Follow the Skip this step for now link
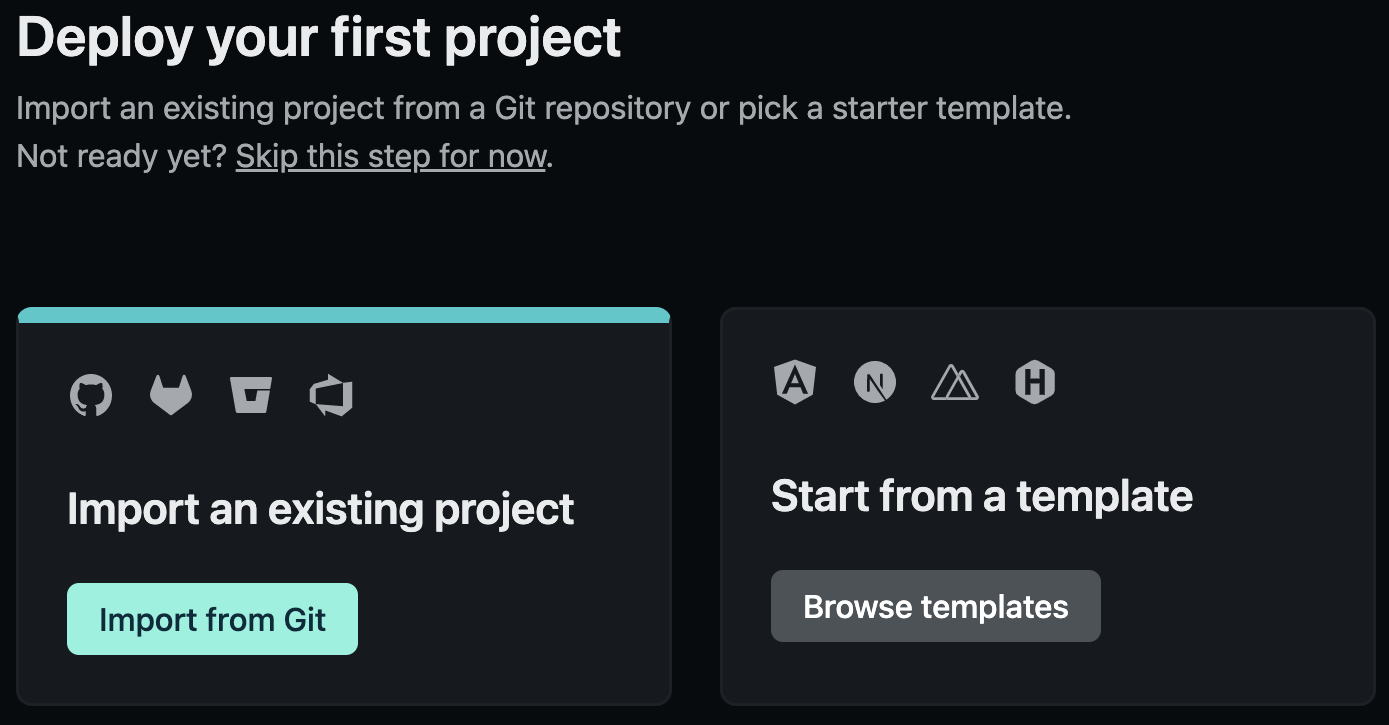Image resolution: width=1389 pixels, height=725 pixels. [x=390, y=156]
